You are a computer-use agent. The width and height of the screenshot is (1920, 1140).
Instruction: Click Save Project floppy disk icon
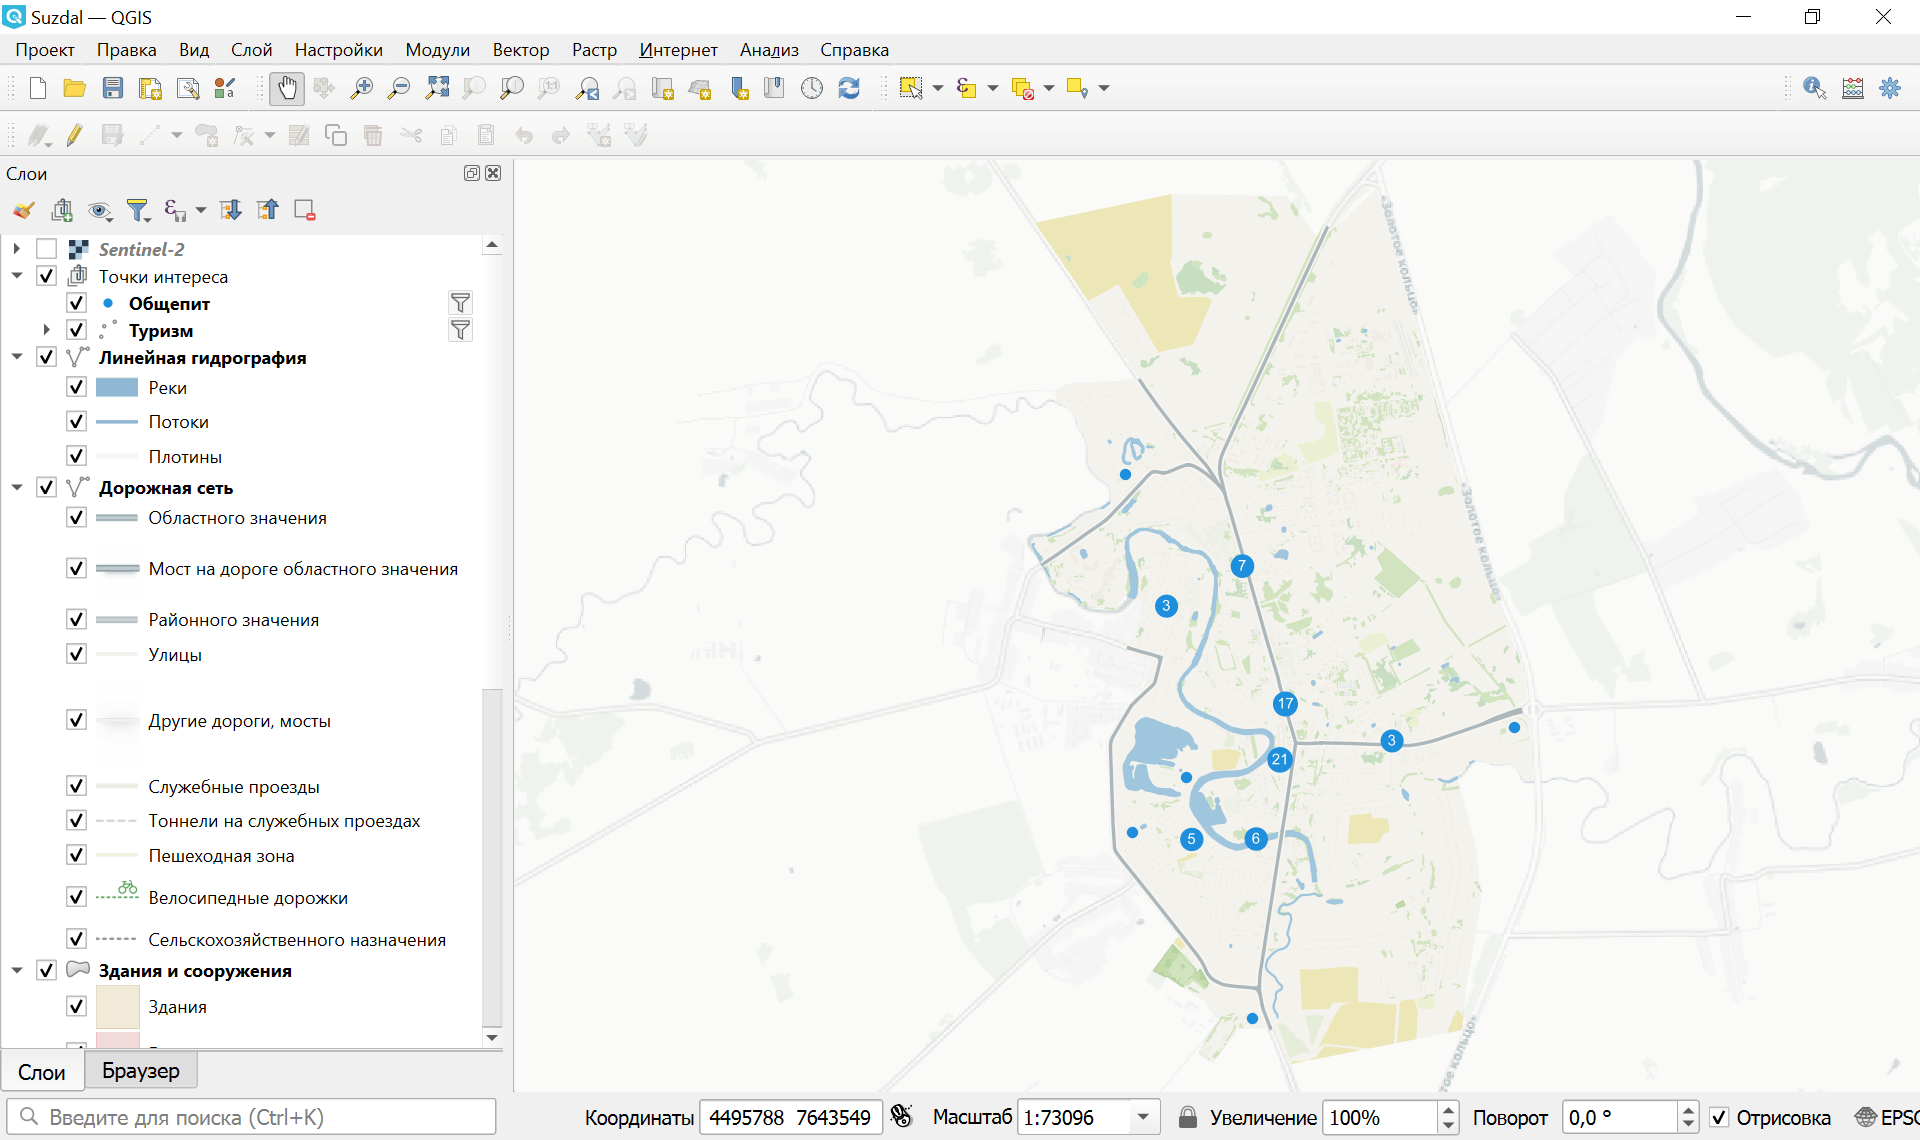(x=113, y=88)
